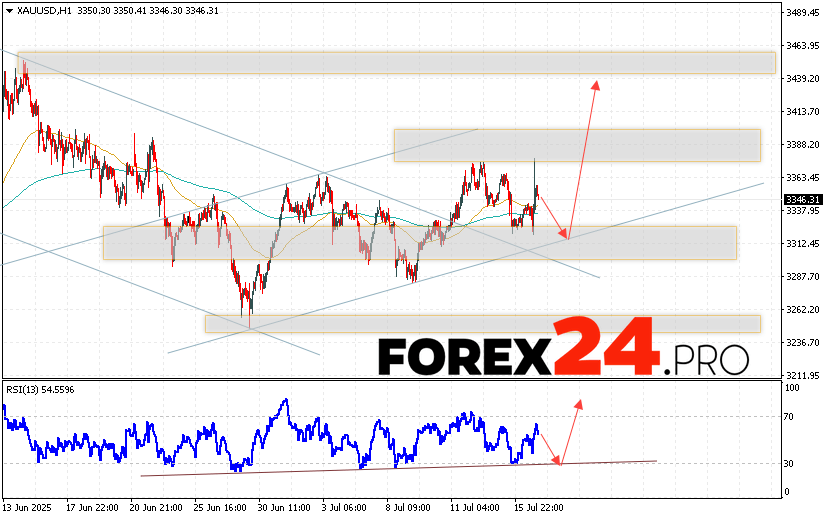Click the 3211.95 price scale label
Image resolution: width=827 pixels, height=519 pixels.
[x=801, y=375]
